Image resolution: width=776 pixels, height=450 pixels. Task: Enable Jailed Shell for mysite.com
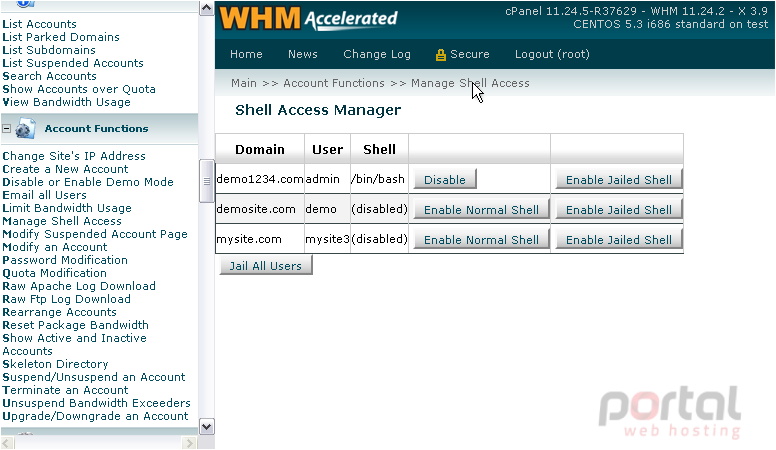coord(619,240)
